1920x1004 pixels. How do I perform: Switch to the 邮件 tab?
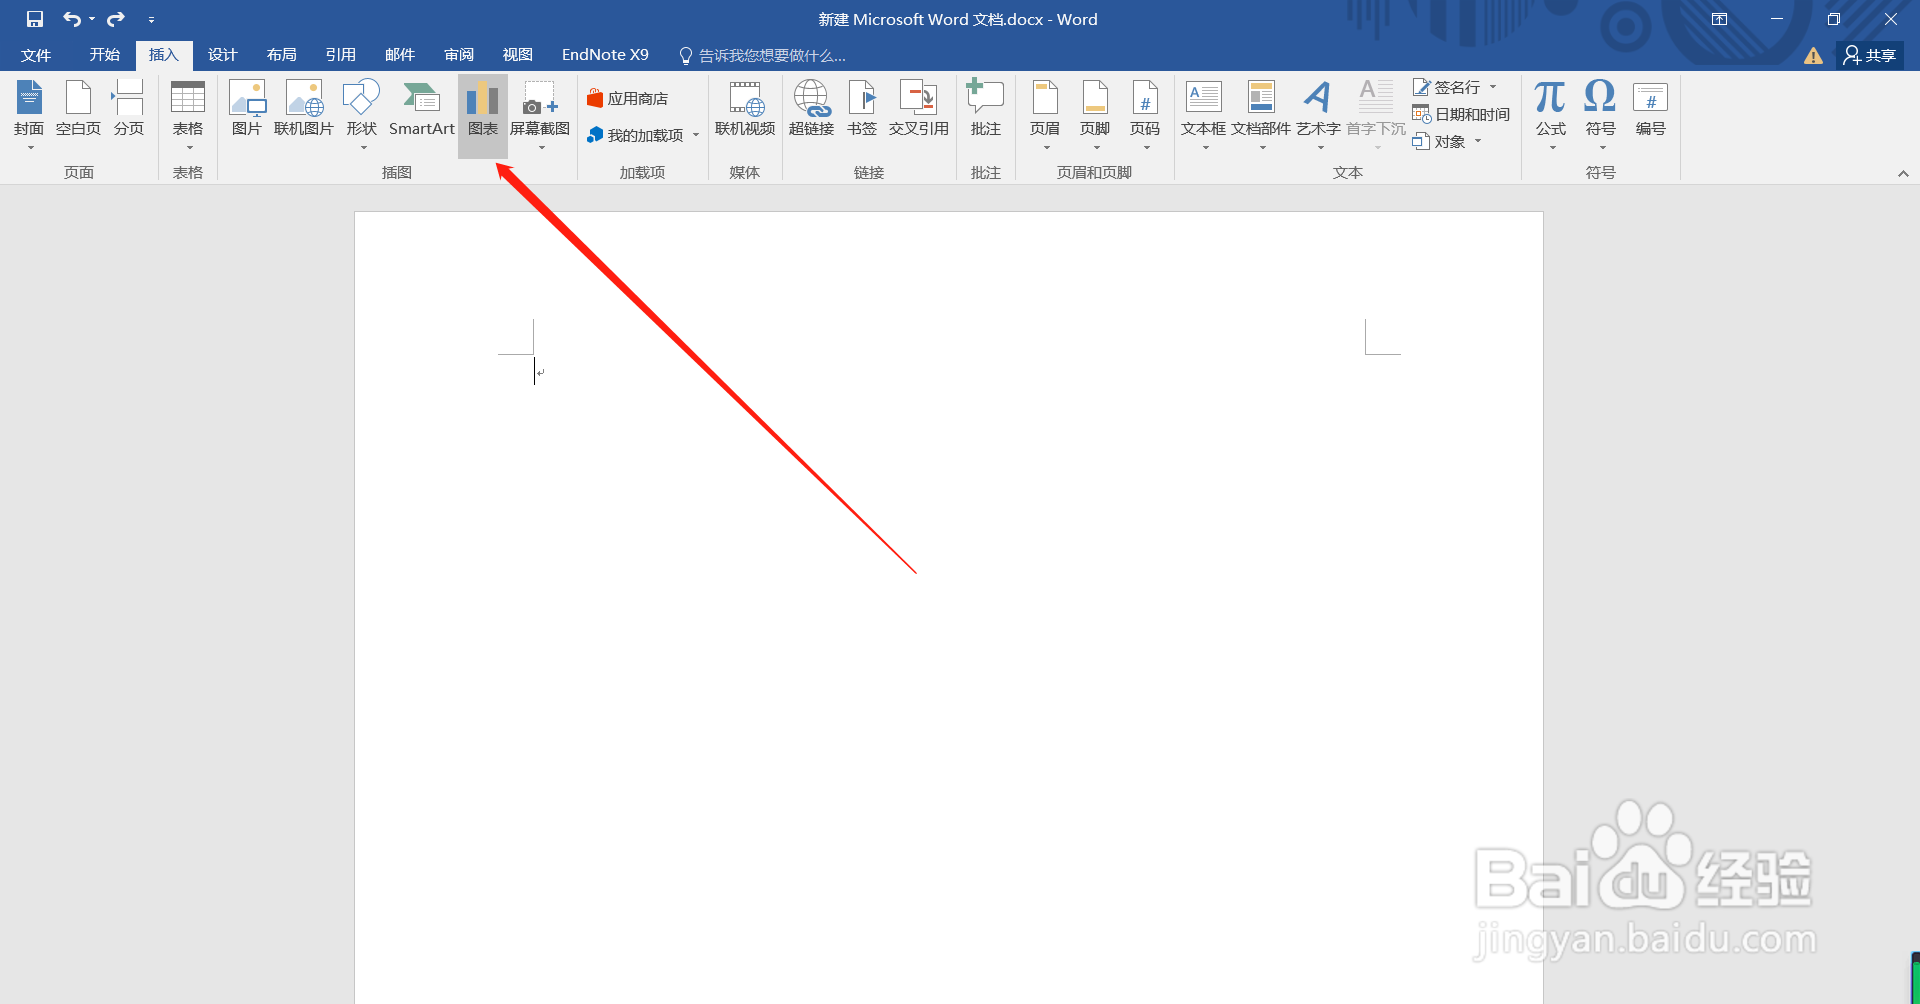point(399,55)
